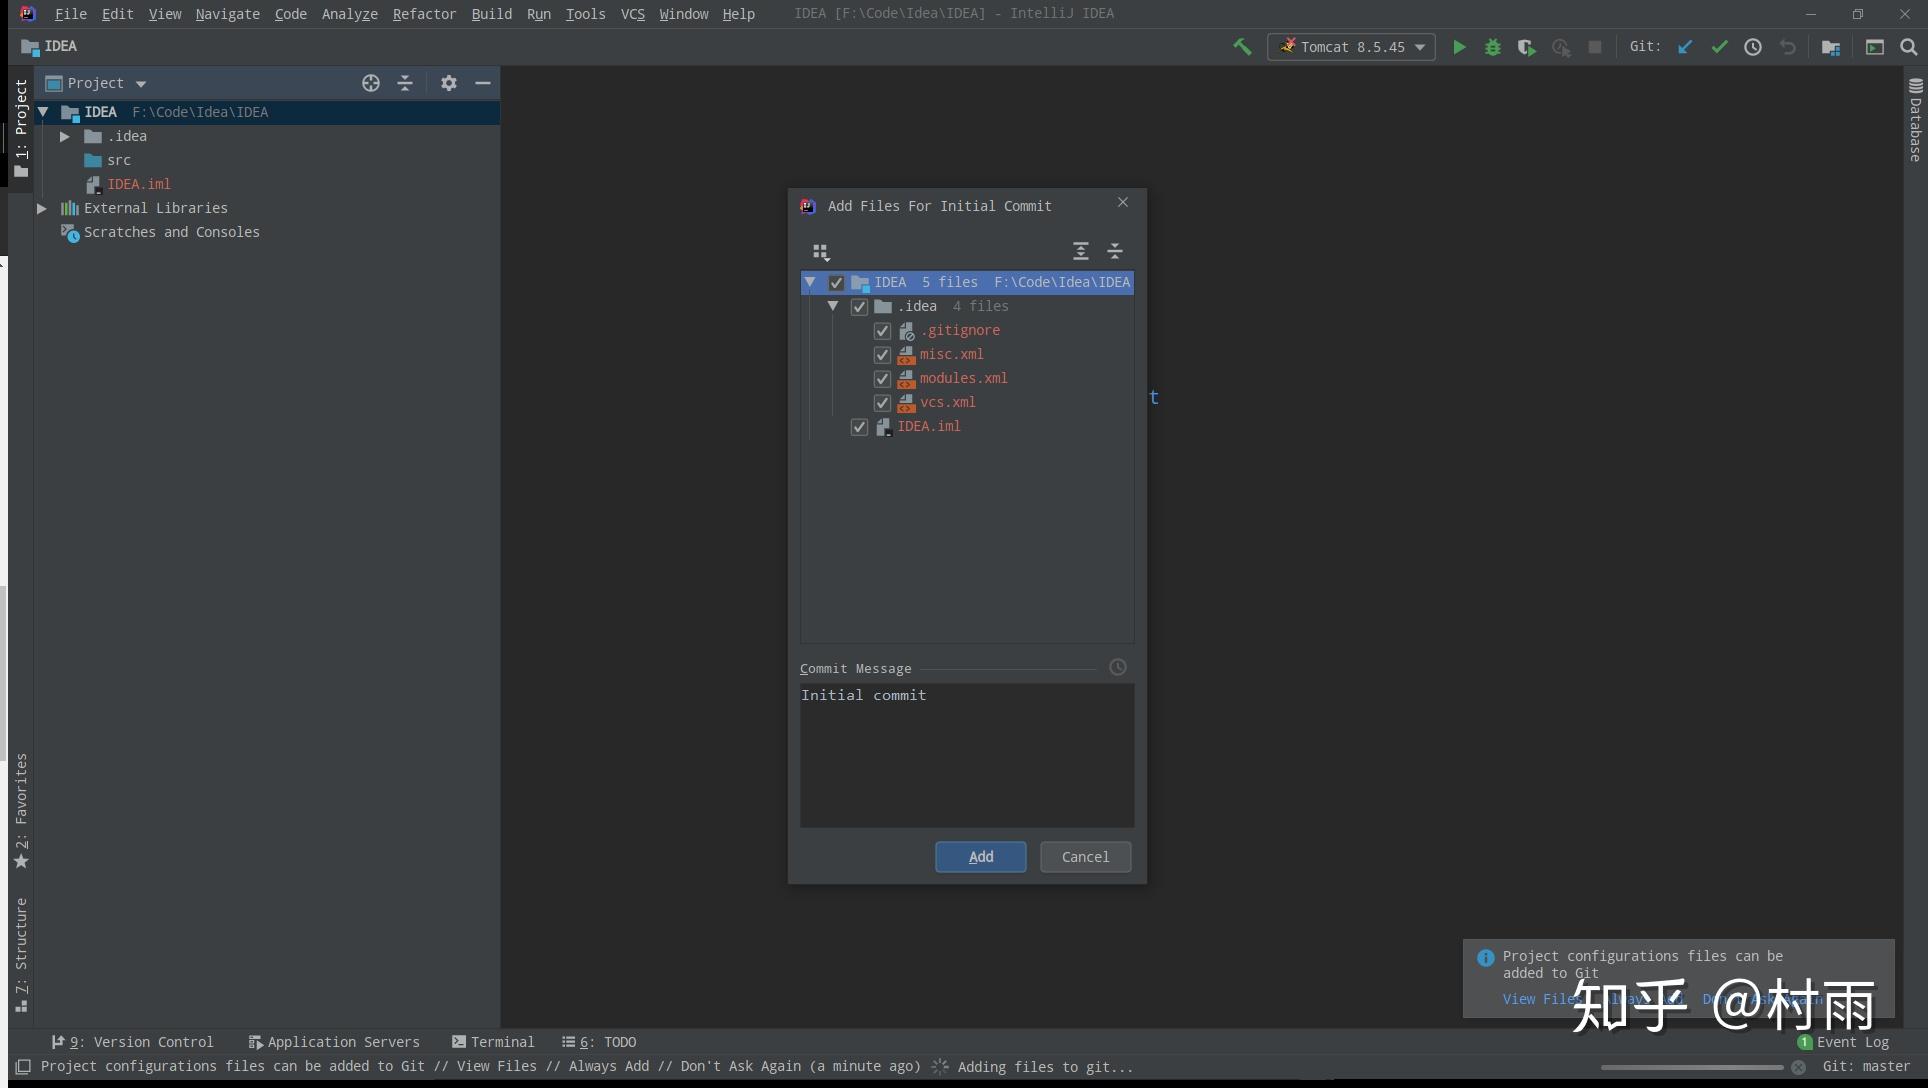This screenshot has width=1928, height=1088.
Task: Open Git history with the clock icon
Action: (x=1752, y=46)
